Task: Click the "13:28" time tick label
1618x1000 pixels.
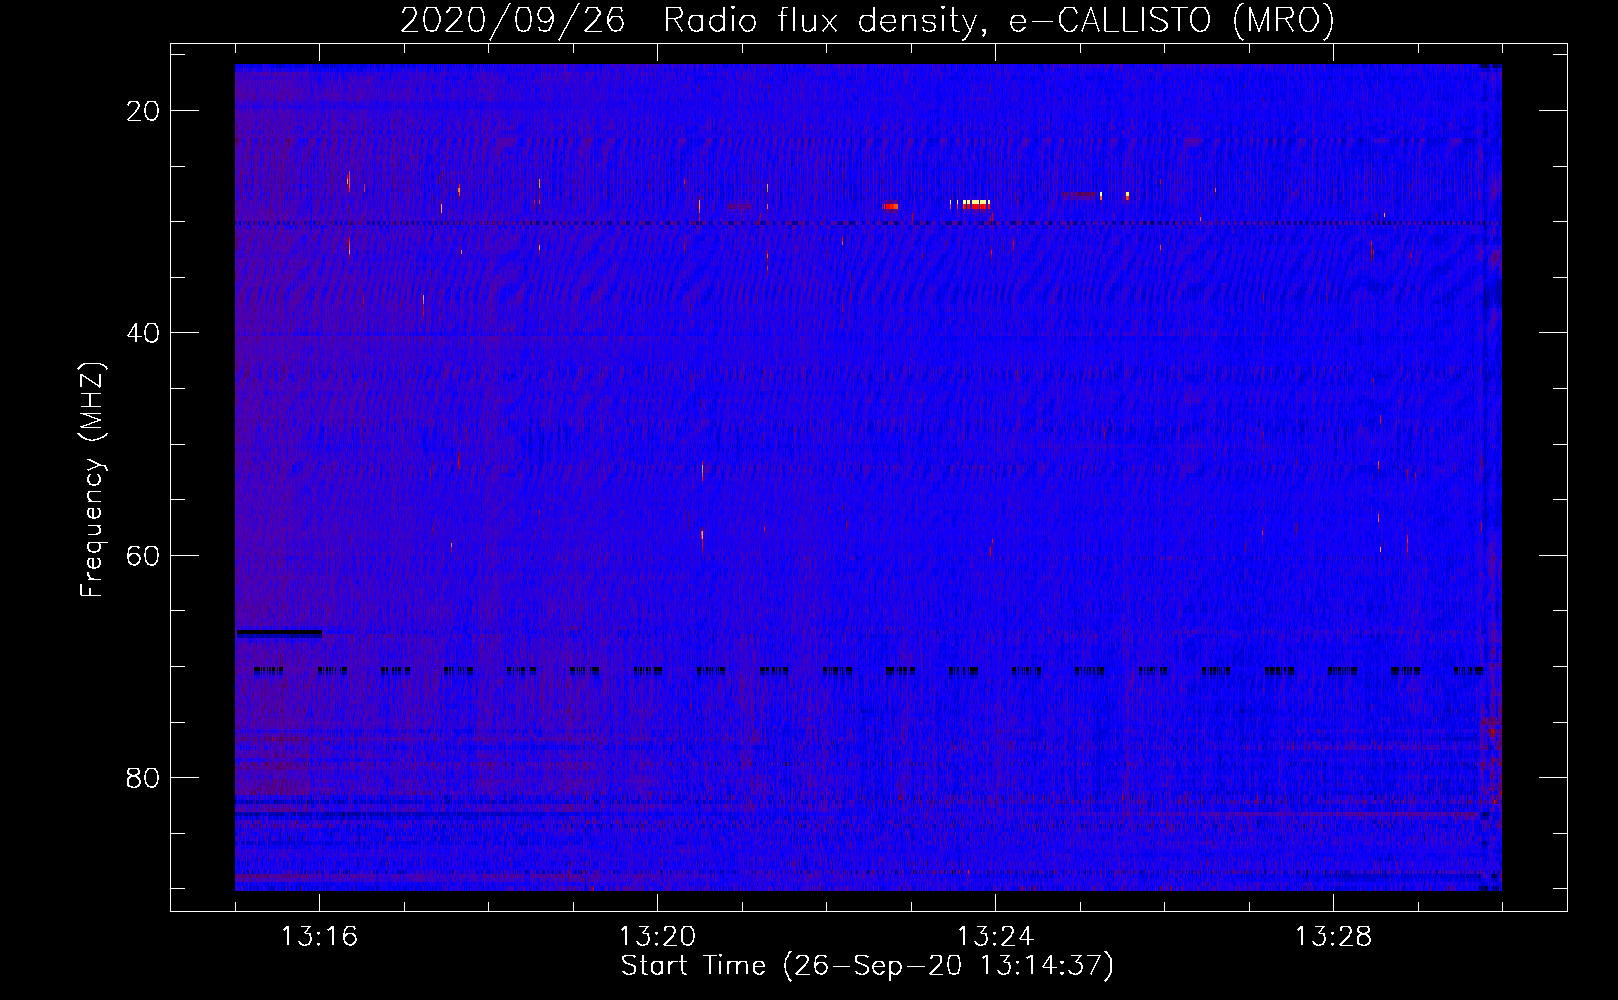Action: click(1333, 937)
